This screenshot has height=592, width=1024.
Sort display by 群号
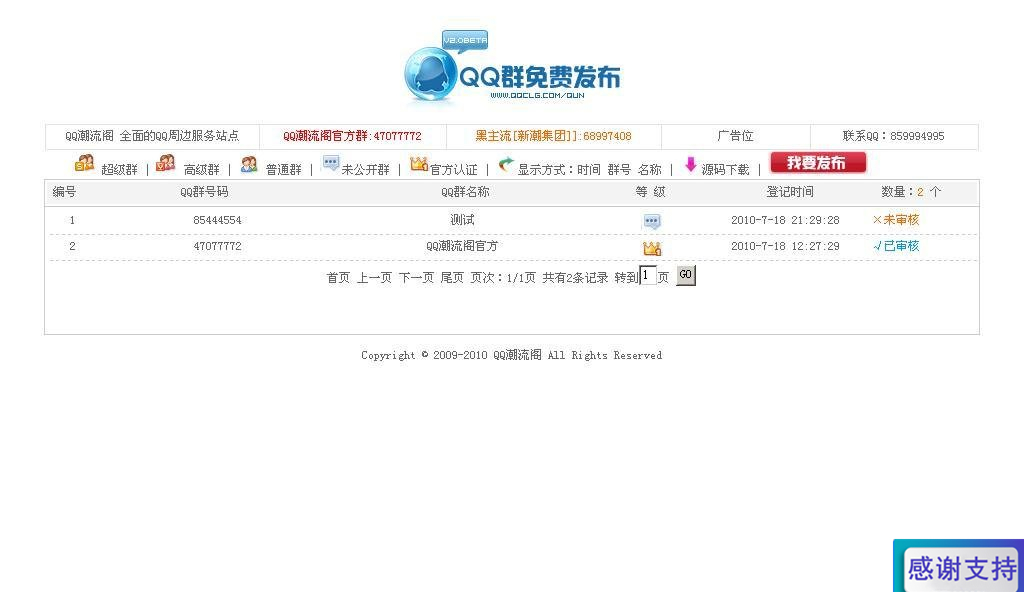coord(619,170)
